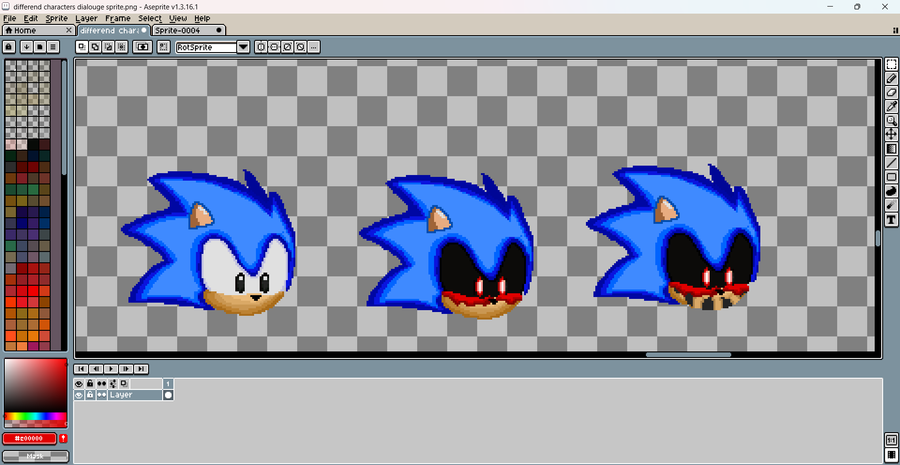
Task: Select the Eyedropper tool
Action: tap(891, 106)
